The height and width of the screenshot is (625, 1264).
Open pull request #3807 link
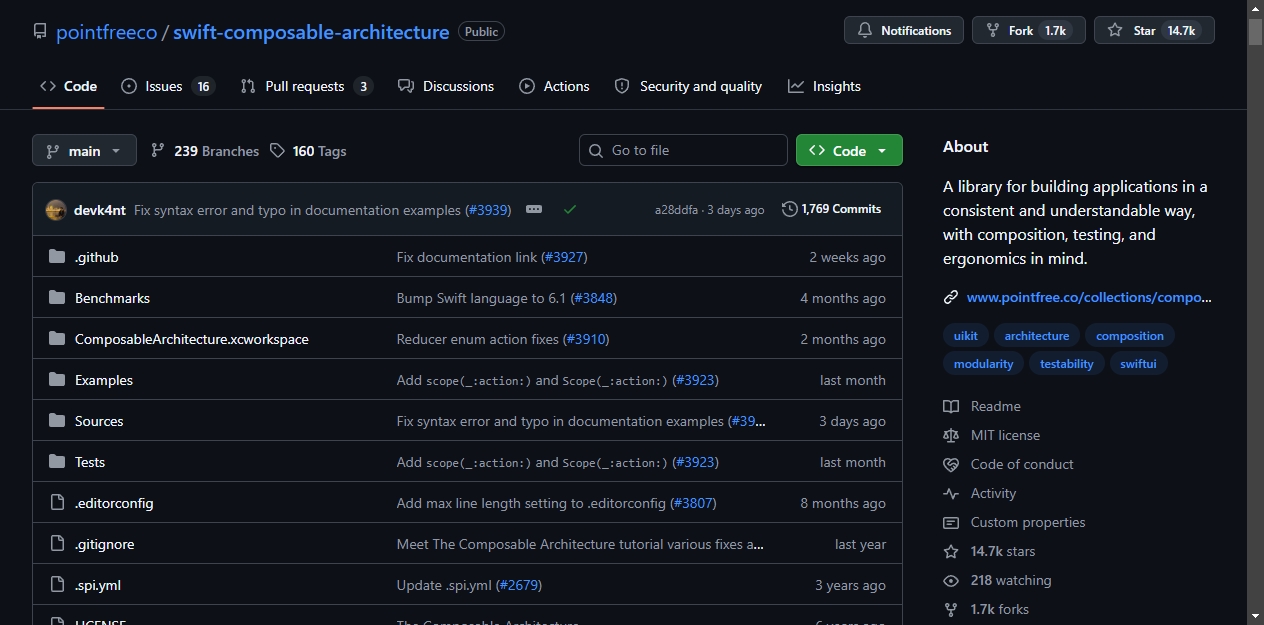694,503
